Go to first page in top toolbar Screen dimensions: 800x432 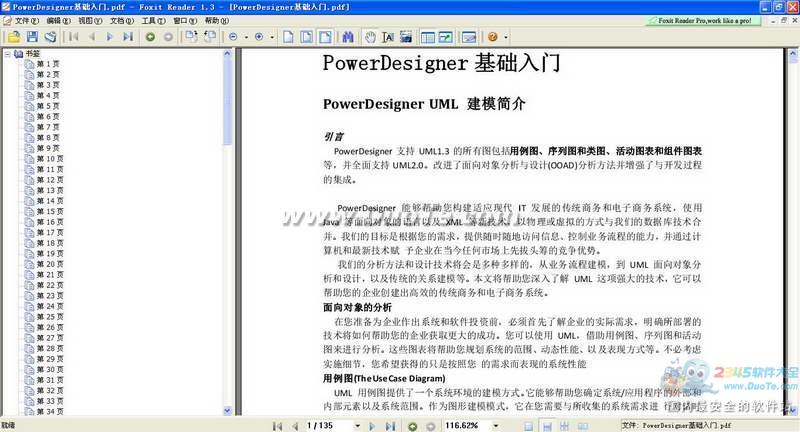coord(73,37)
